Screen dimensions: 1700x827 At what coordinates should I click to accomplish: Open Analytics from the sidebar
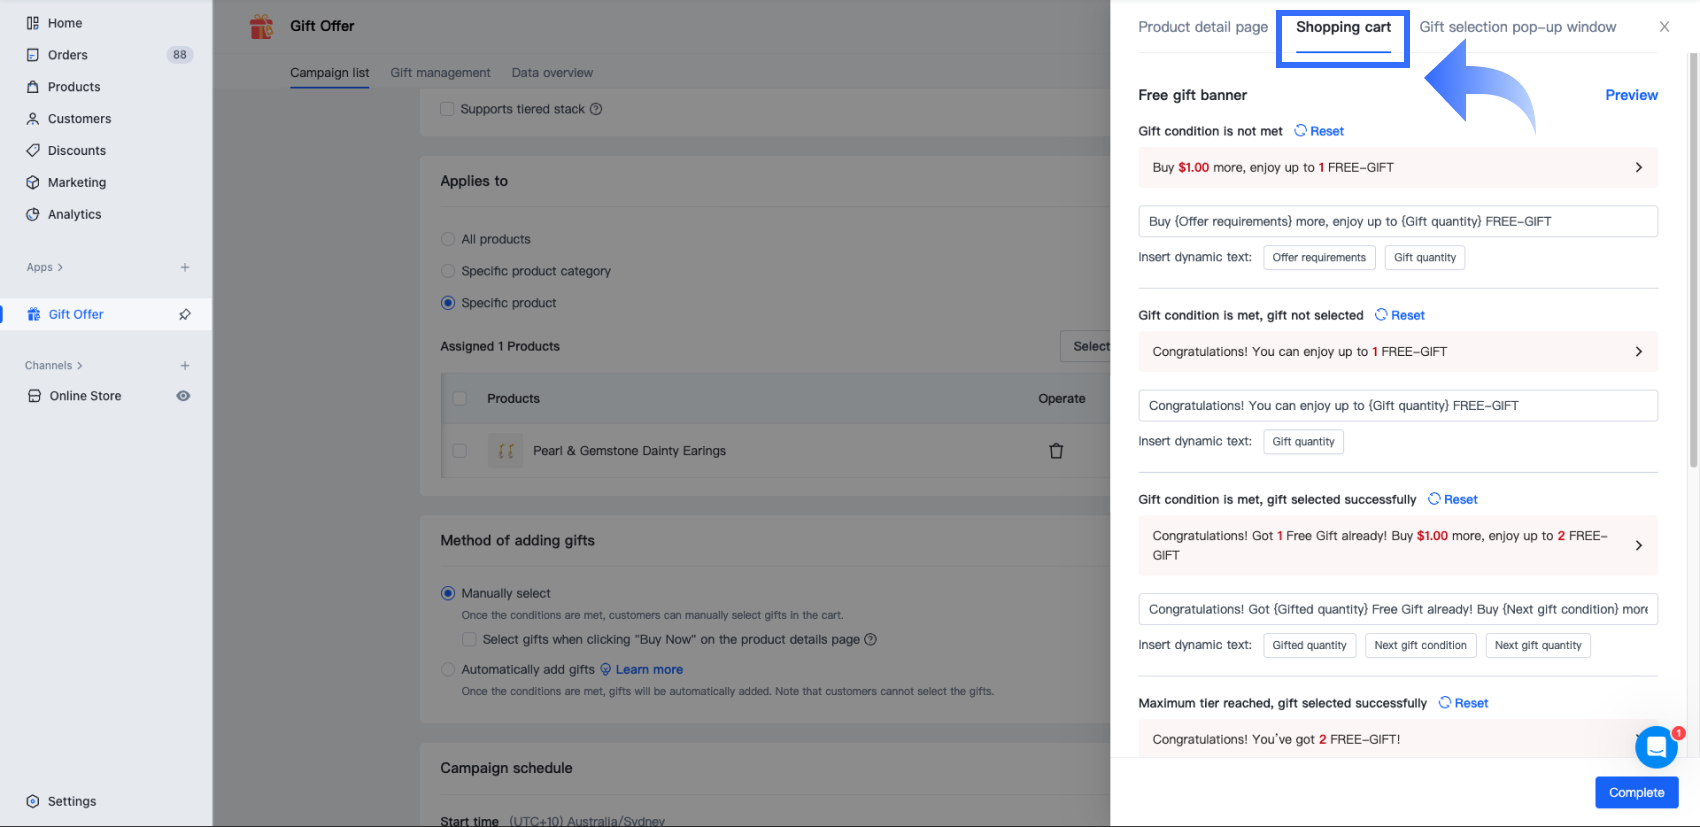click(x=74, y=214)
